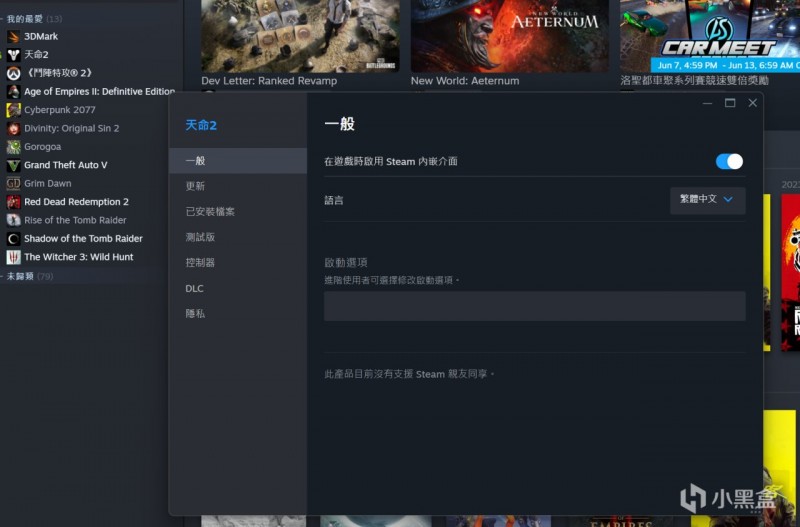
Task: Click Shadow of the Tomb Raider icon
Action: tap(13, 238)
